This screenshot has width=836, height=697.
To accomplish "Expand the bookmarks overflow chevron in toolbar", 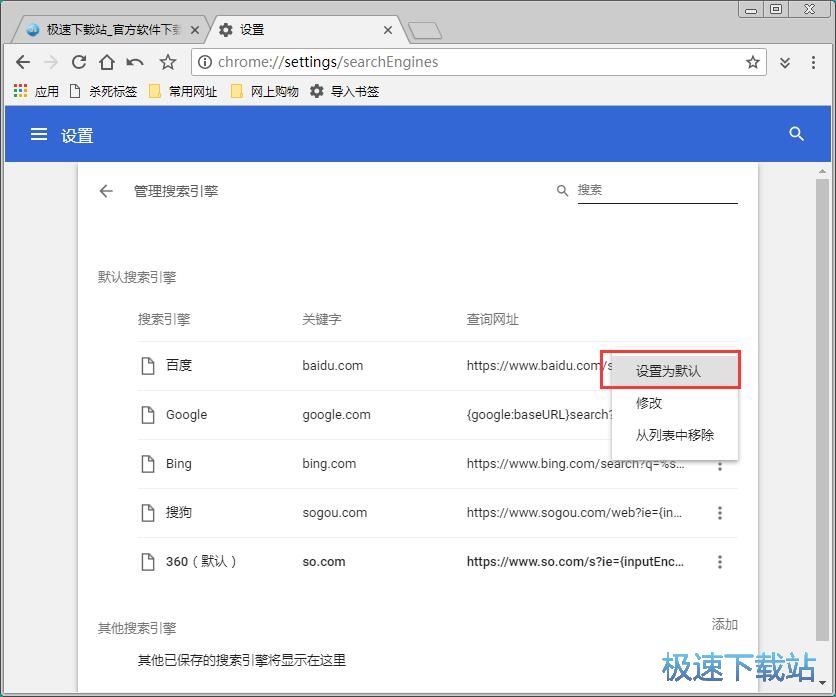I will pyautogui.click(x=785, y=62).
